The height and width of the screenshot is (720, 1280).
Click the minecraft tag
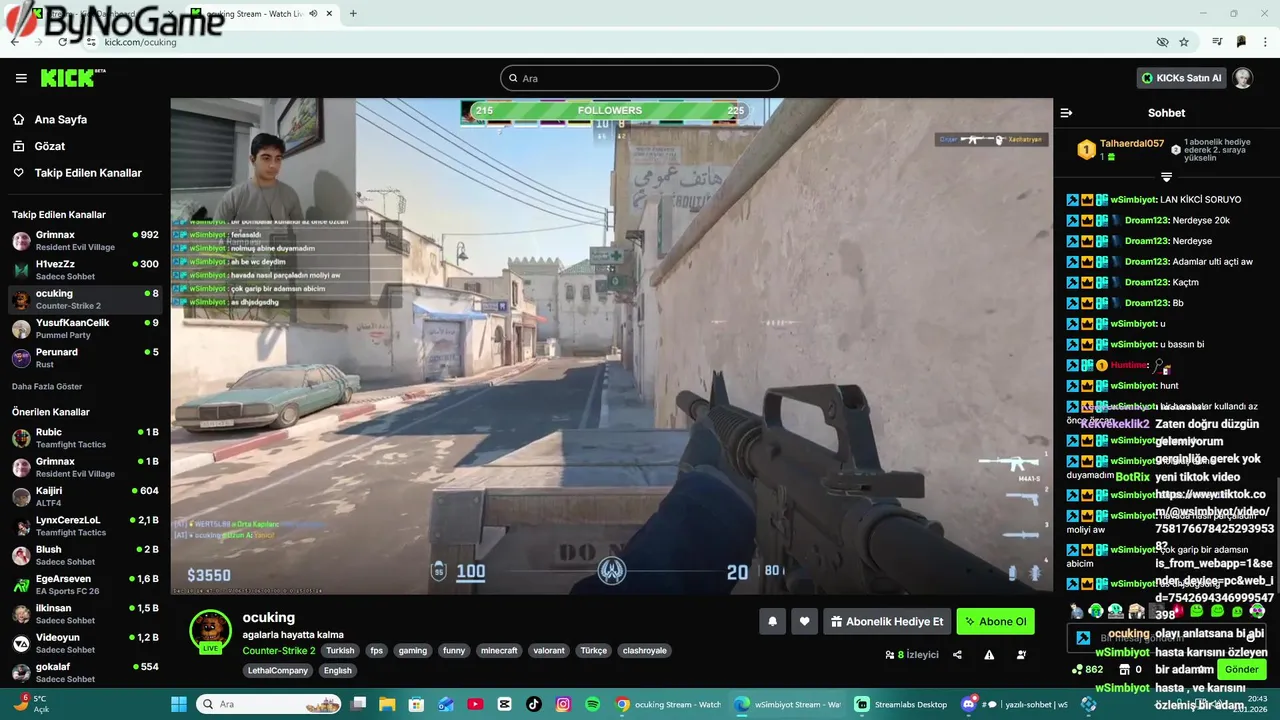(x=499, y=650)
